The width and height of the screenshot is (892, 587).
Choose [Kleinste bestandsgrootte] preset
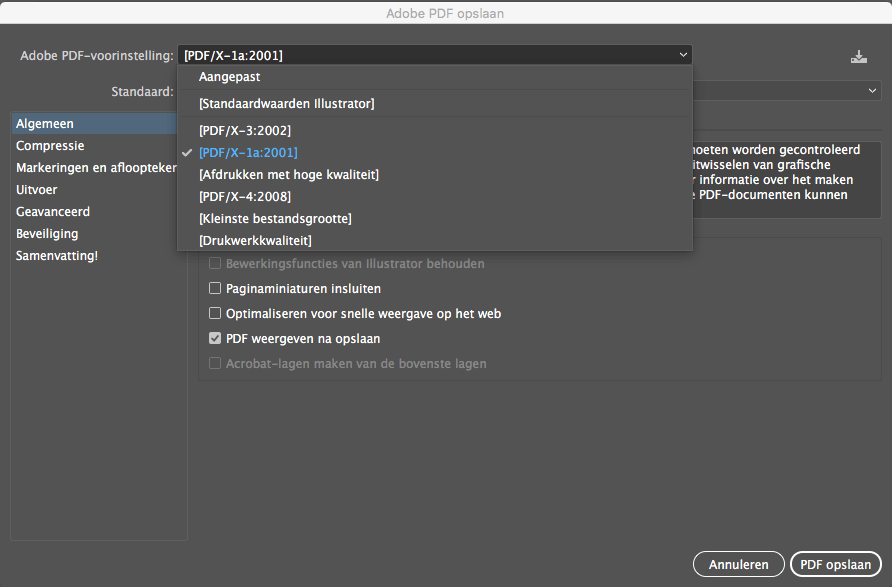435,218
